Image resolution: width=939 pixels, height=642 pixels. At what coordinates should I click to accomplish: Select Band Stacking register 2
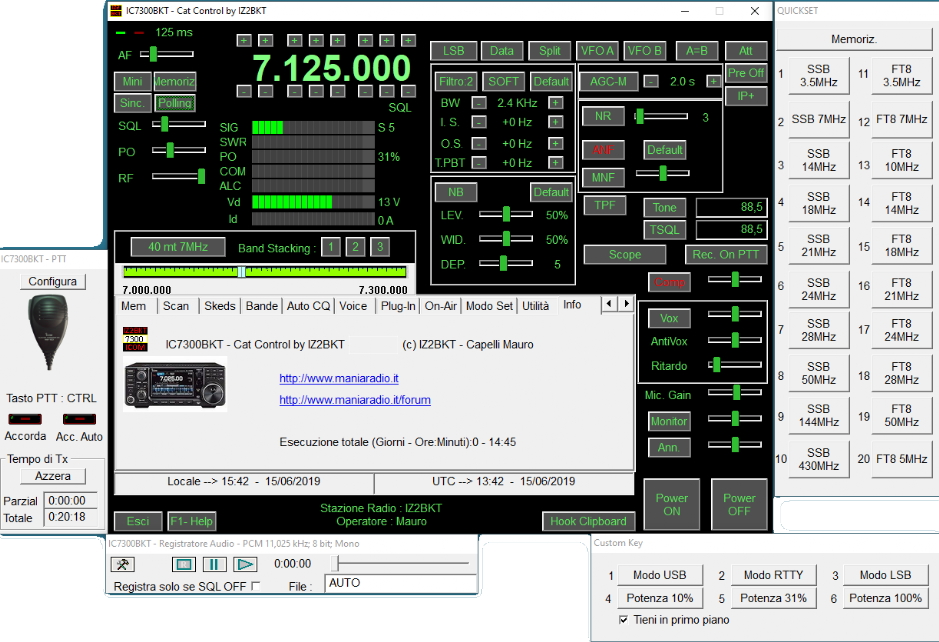point(355,247)
